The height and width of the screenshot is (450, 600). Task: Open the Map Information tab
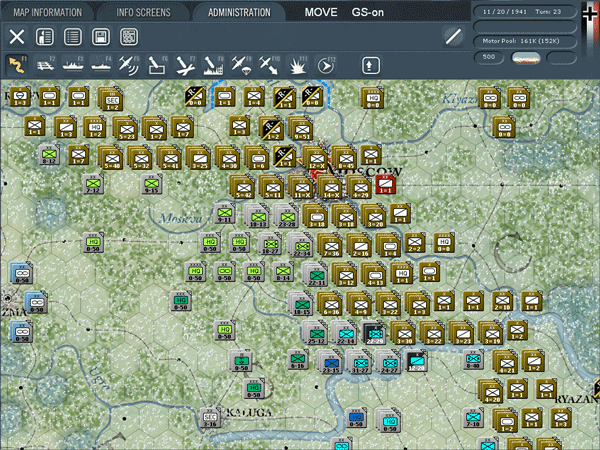click(x=47, y=13)
